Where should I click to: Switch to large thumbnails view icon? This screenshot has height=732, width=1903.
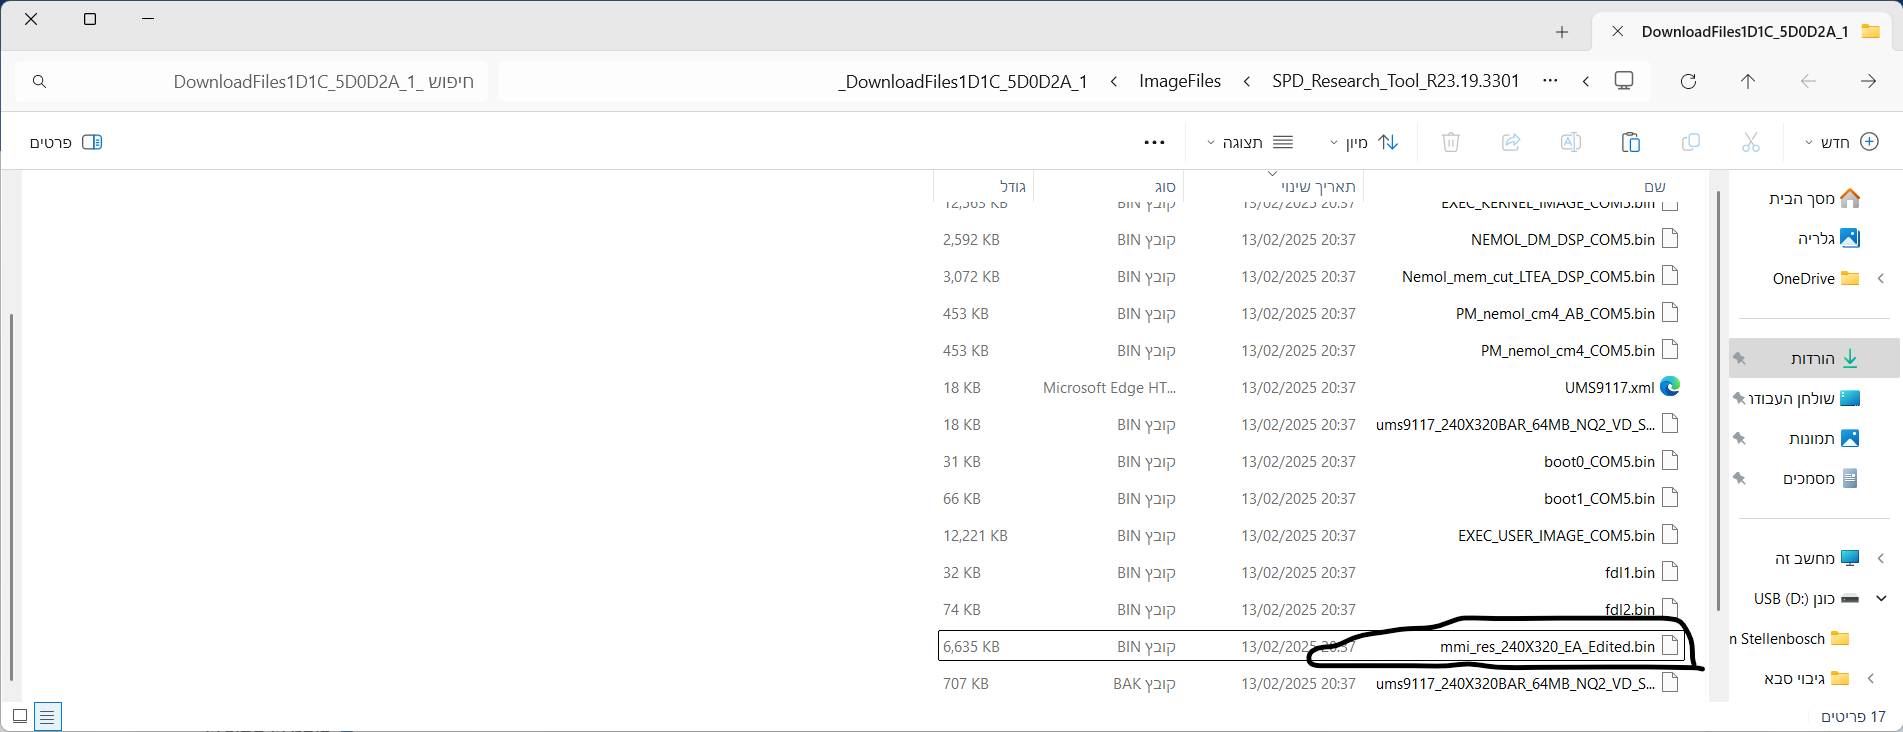(x=20, y=716)
